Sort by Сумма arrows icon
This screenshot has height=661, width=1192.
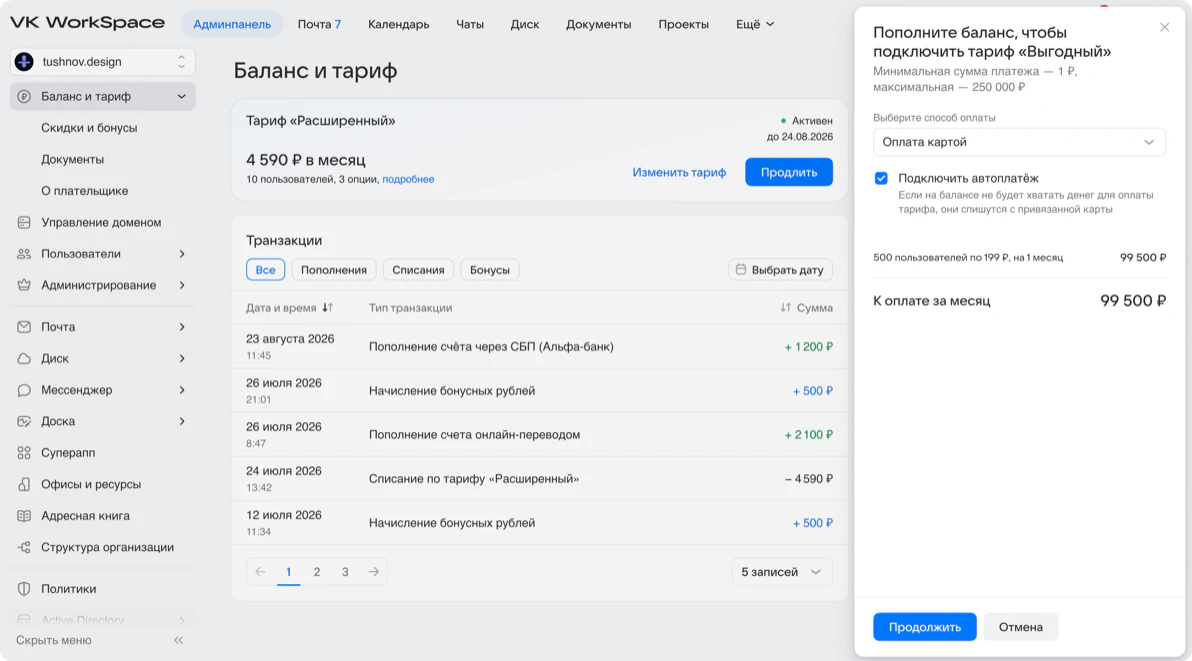[785, 308]
